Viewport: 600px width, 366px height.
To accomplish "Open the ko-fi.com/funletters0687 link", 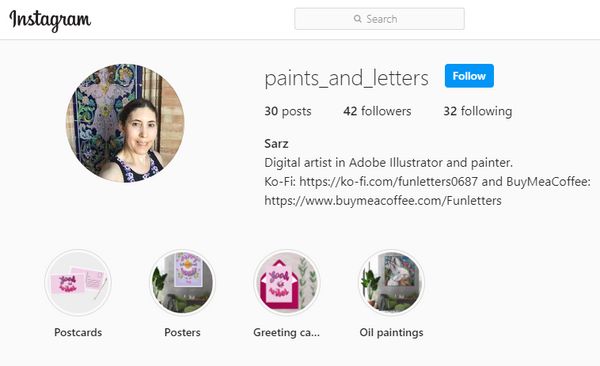I will pyautogui.click(x=388, y=181).
